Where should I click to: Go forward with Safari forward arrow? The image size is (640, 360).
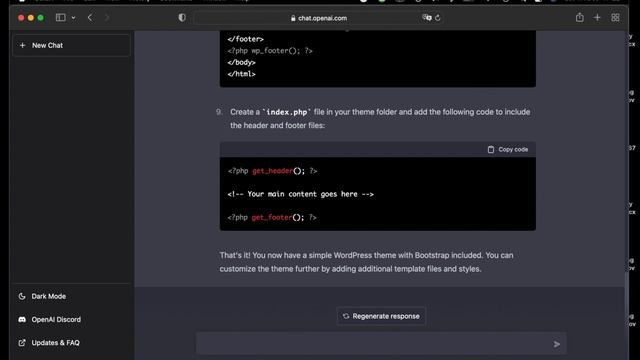[x=107, y=18]
